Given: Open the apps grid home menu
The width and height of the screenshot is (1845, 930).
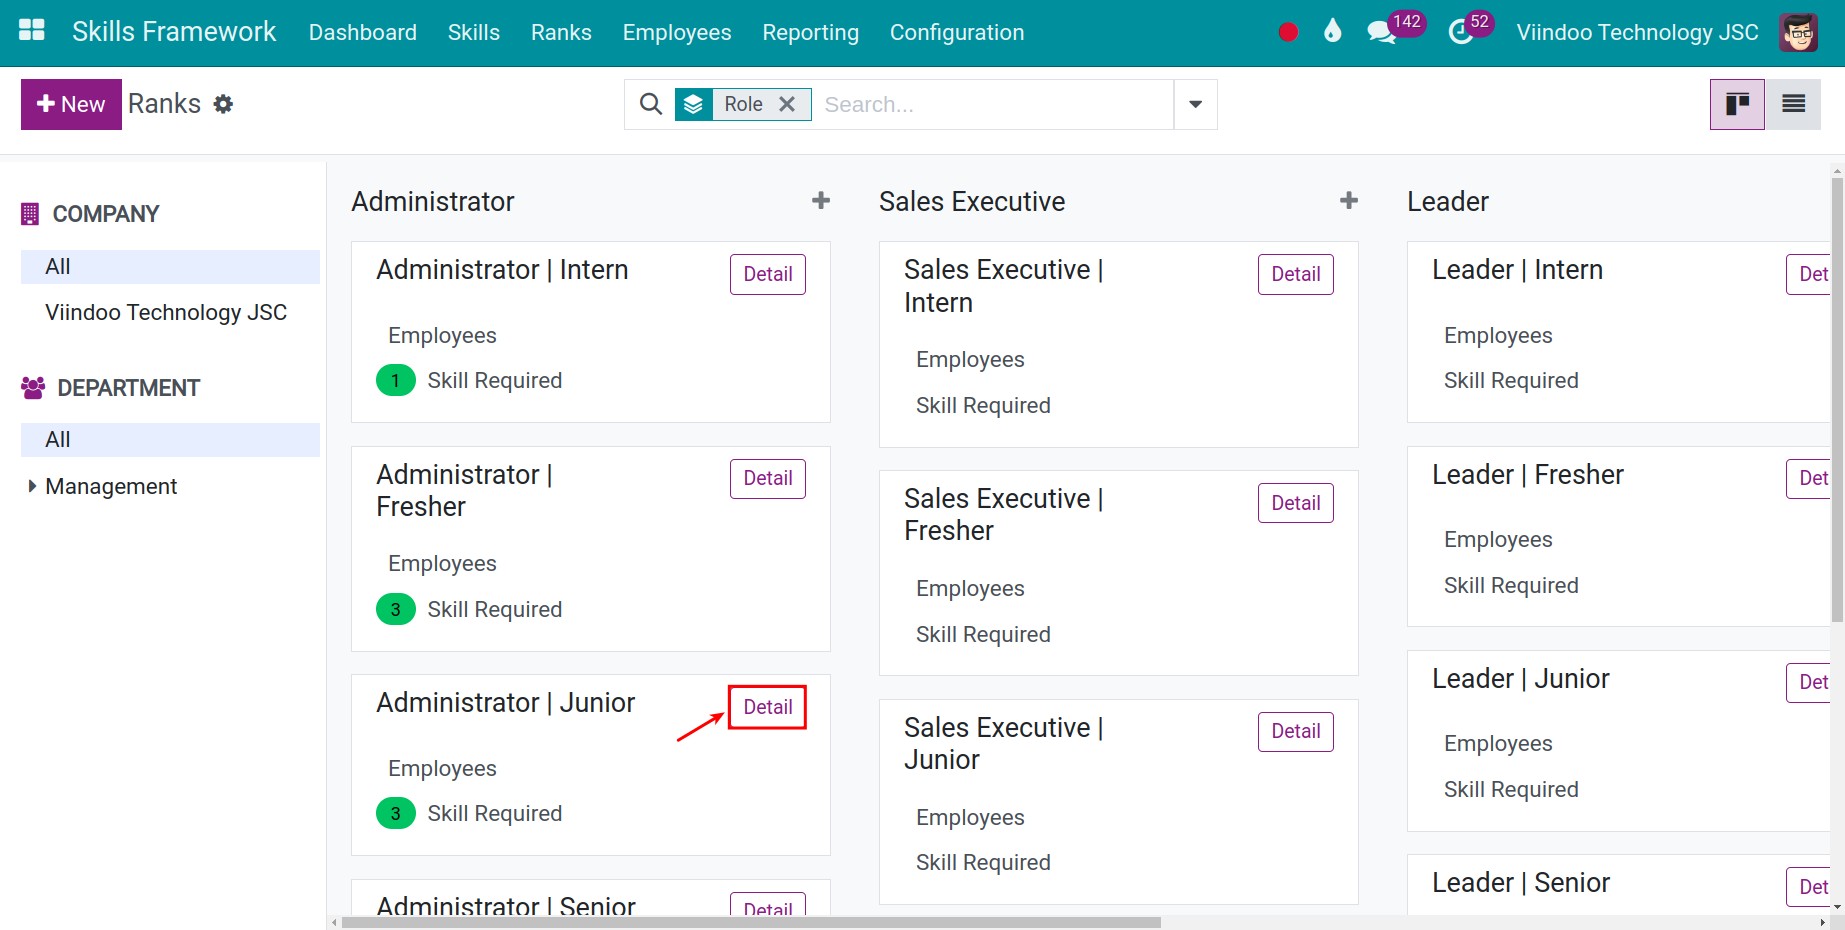Looking at the screenshot, I should point(32,30).
